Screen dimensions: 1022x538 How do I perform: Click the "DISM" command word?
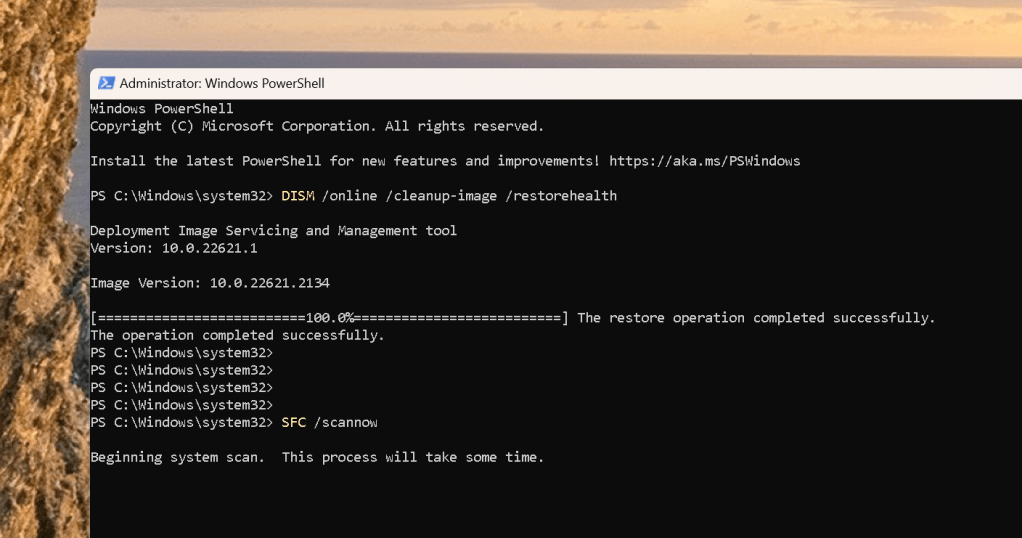tap(298, 196)
